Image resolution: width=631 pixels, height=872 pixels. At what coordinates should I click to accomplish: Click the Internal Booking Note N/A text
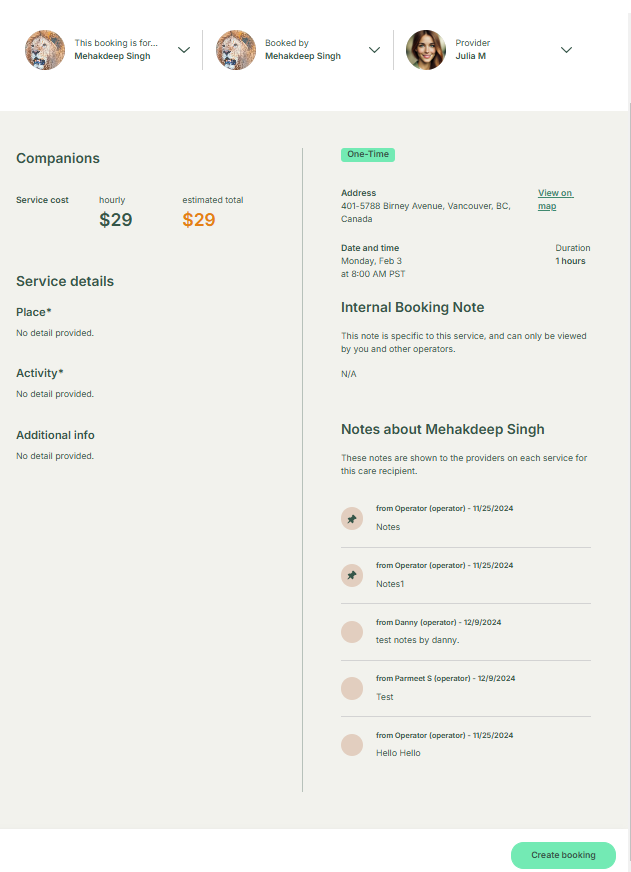349,374
